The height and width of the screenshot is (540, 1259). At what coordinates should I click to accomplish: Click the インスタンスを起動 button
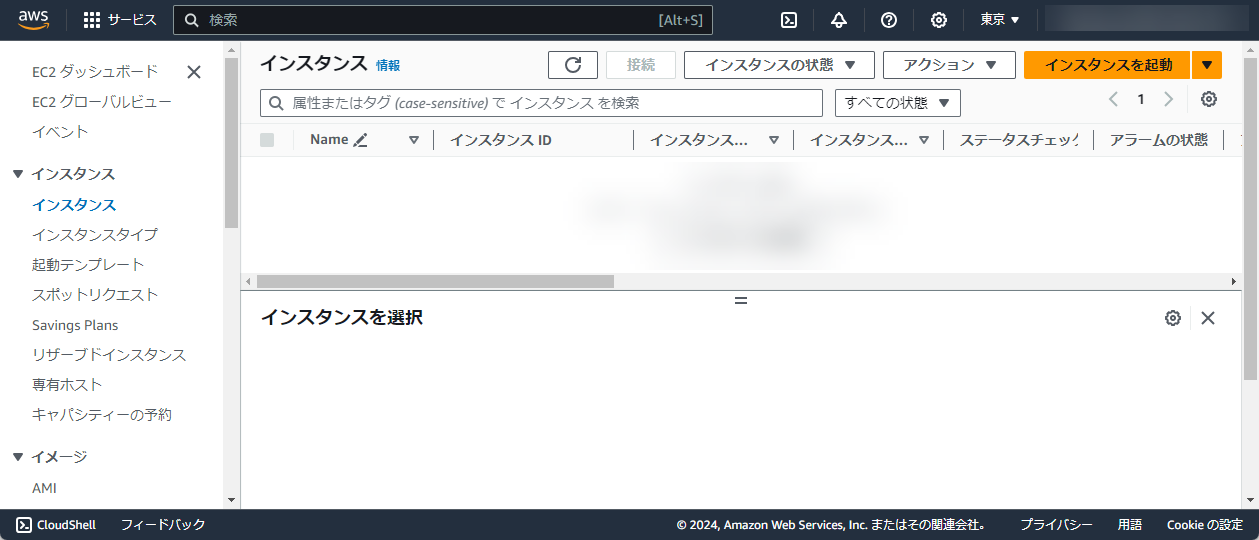pos(1107,65)
